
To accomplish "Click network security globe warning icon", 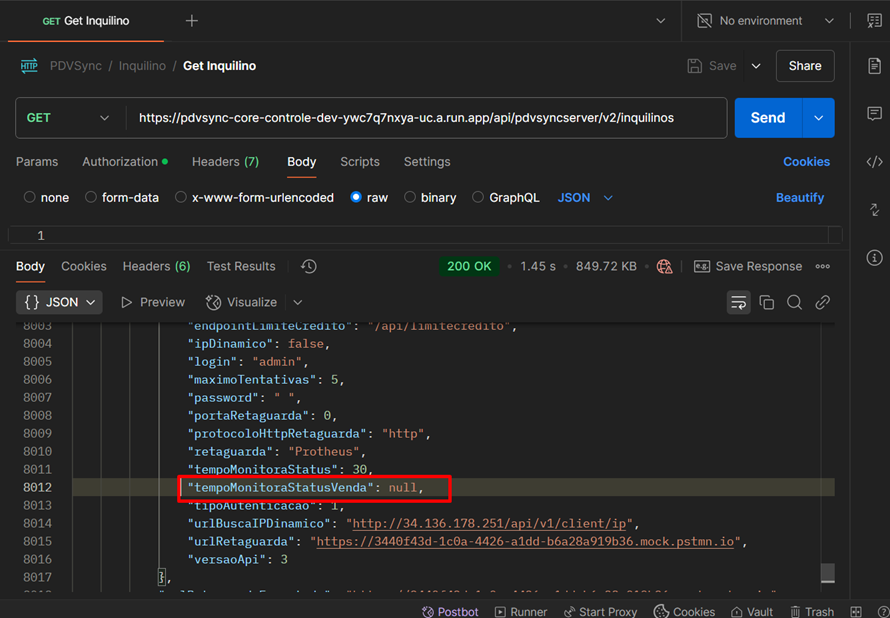I will click(665, 266).
